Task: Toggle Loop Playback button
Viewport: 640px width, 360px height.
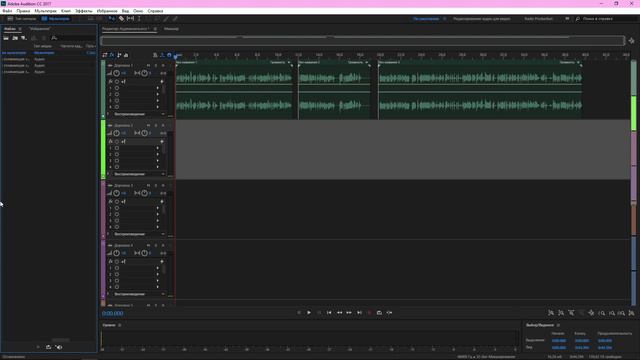Action: [379, 313]
